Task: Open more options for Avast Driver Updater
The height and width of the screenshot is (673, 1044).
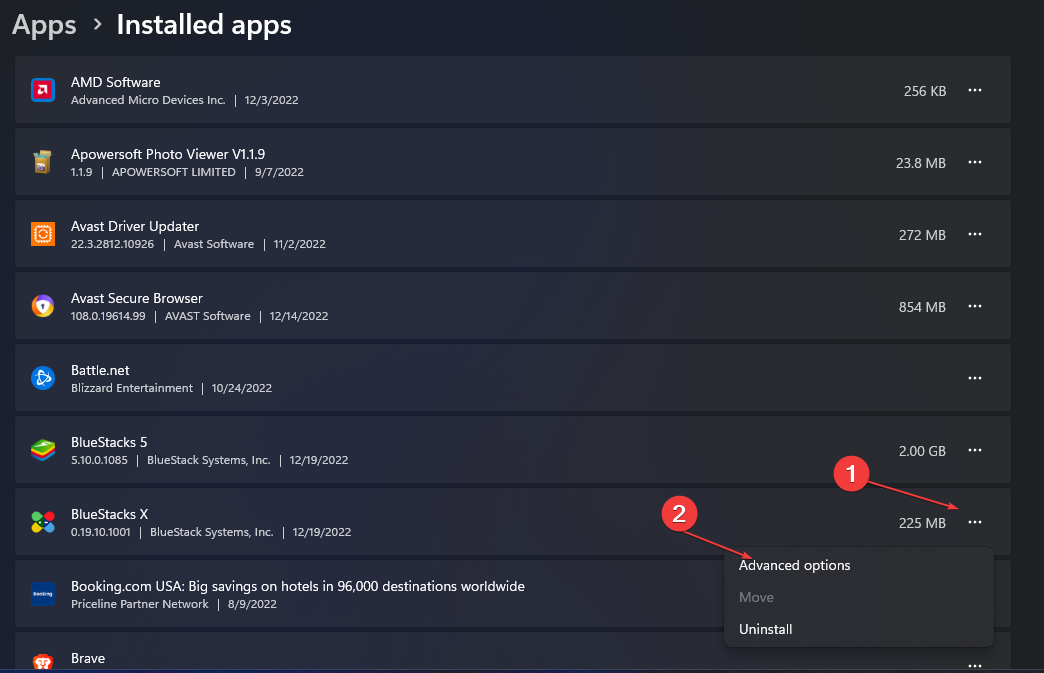Action: click(975, 234)
